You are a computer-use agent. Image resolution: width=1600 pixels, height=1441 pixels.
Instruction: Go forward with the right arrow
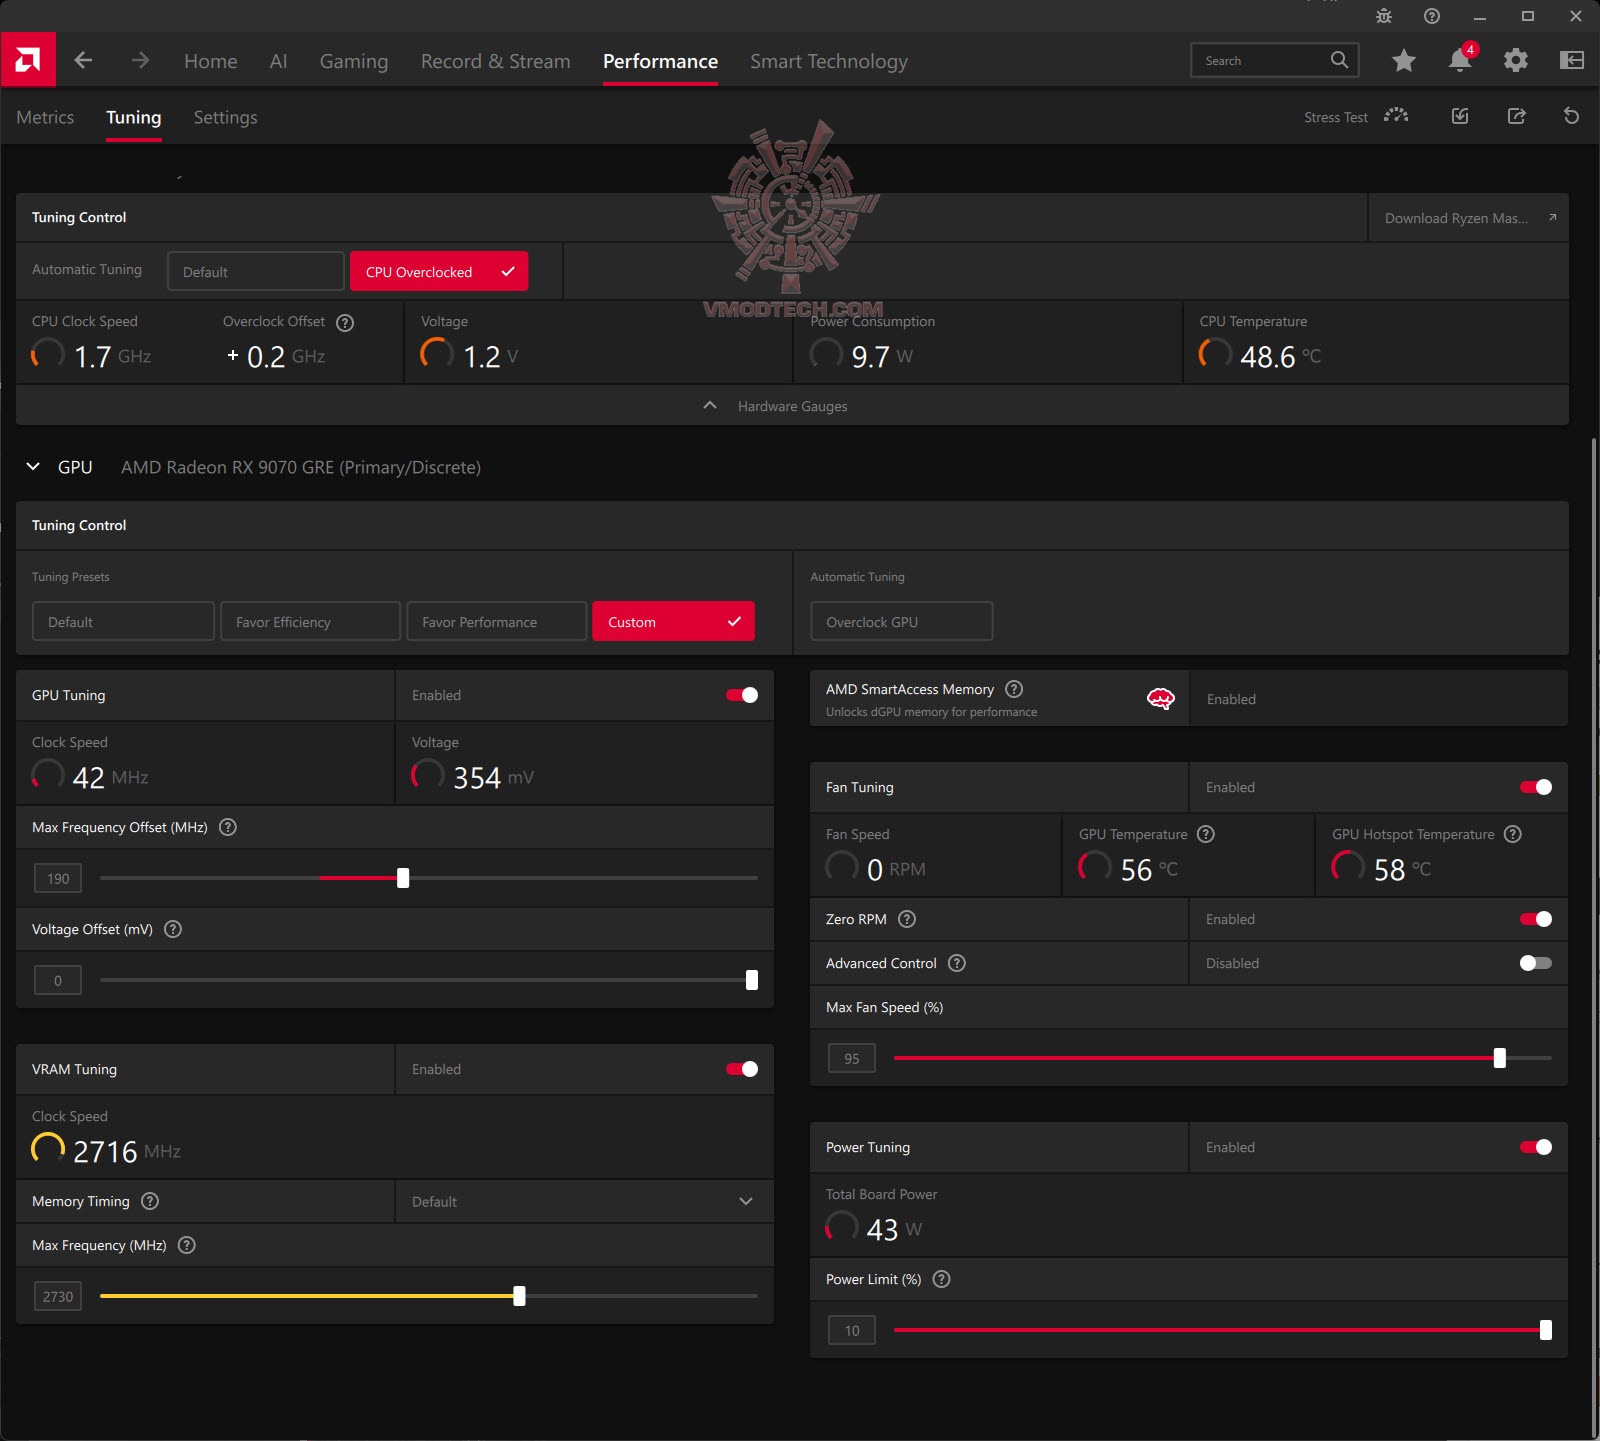click(x=140, y=61)
